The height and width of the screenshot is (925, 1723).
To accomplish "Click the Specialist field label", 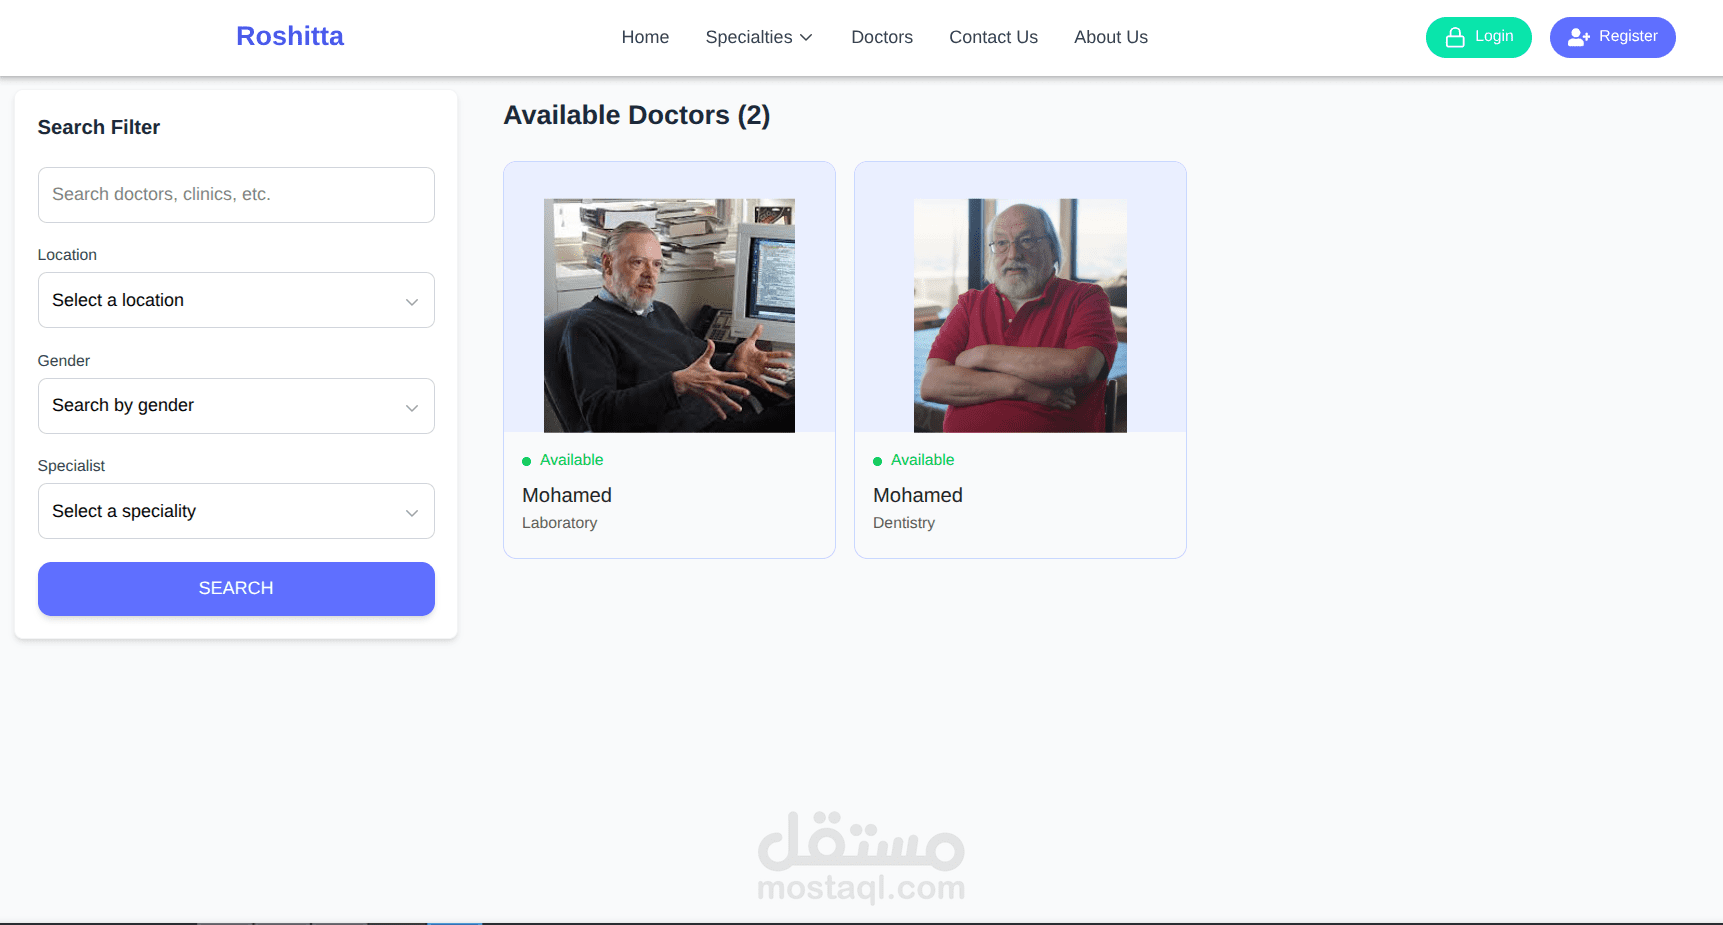I will [x=71, y=466].
